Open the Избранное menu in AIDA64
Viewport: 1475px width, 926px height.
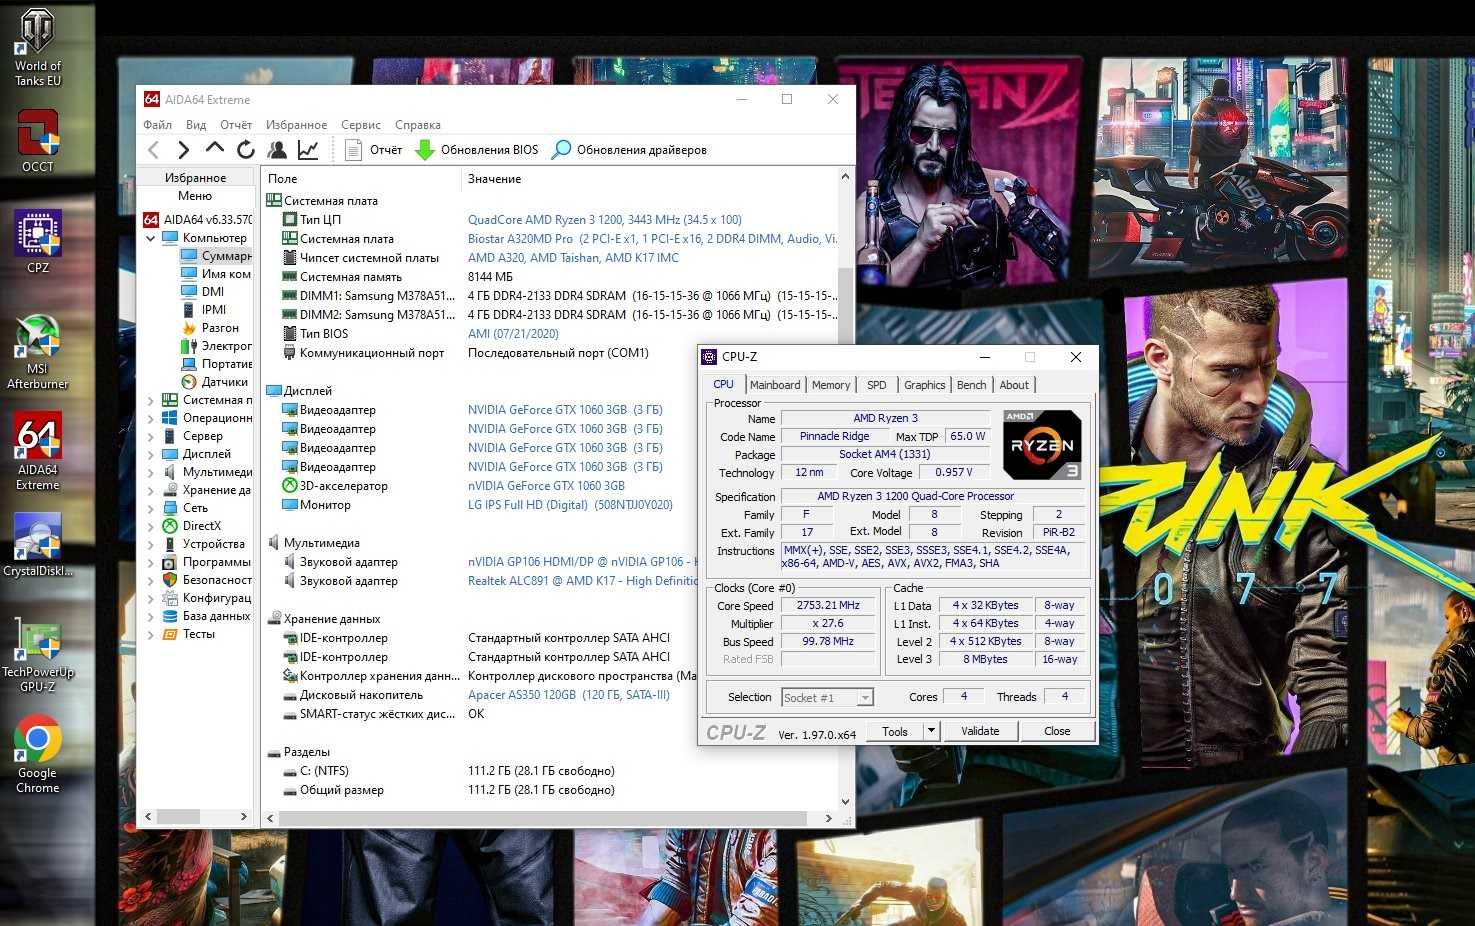[296, 125]
